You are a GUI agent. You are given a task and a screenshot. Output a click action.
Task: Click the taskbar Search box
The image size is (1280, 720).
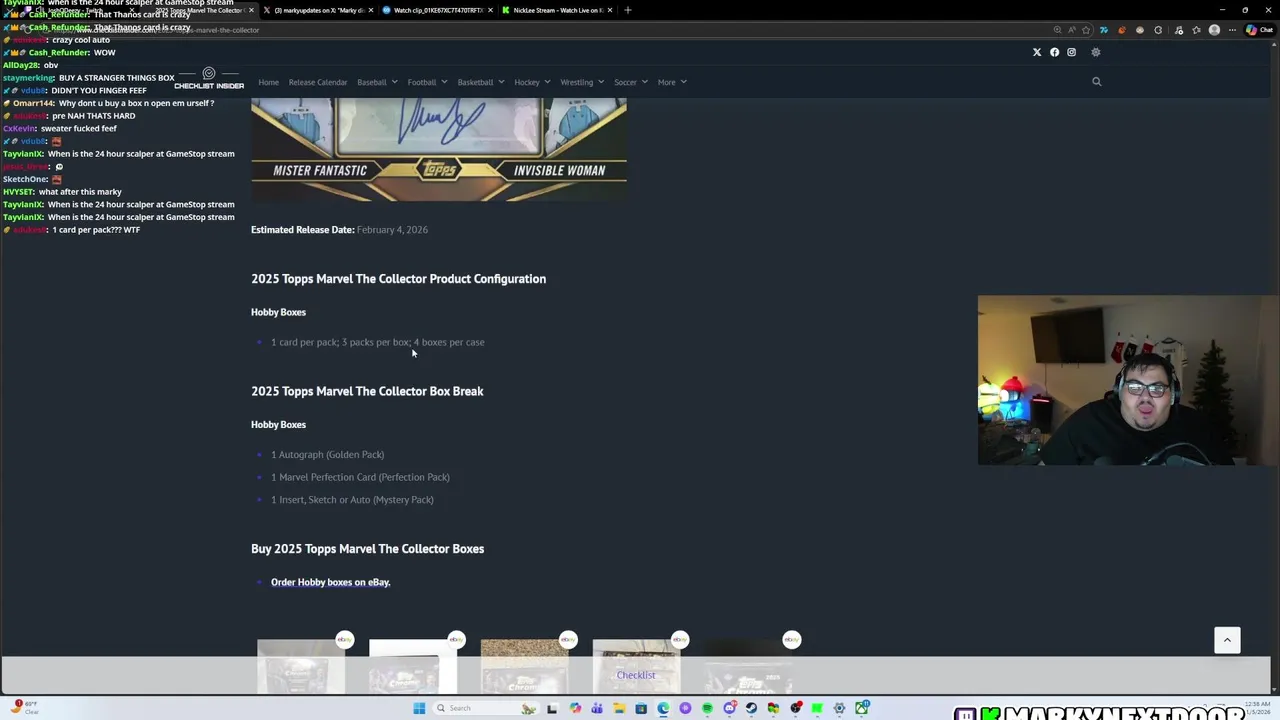(485, 708)
